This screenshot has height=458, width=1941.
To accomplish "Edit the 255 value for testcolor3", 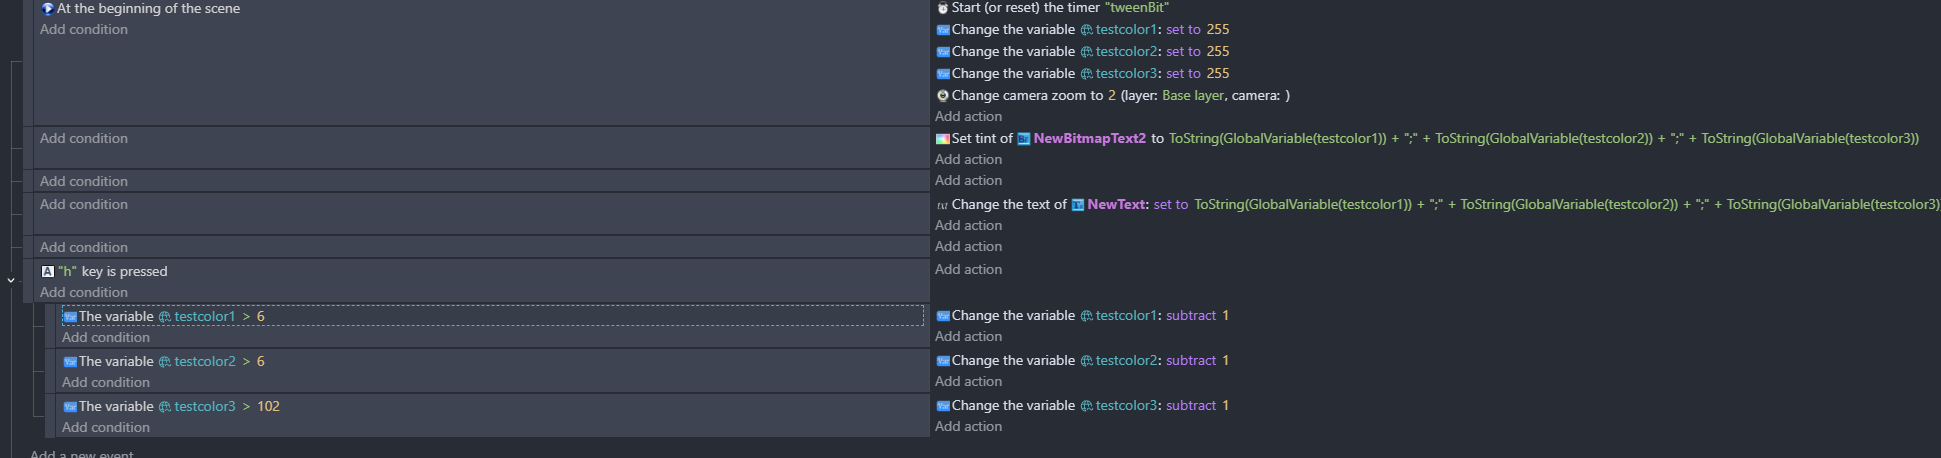I will pyautogui.click(x=1218, y=74).
